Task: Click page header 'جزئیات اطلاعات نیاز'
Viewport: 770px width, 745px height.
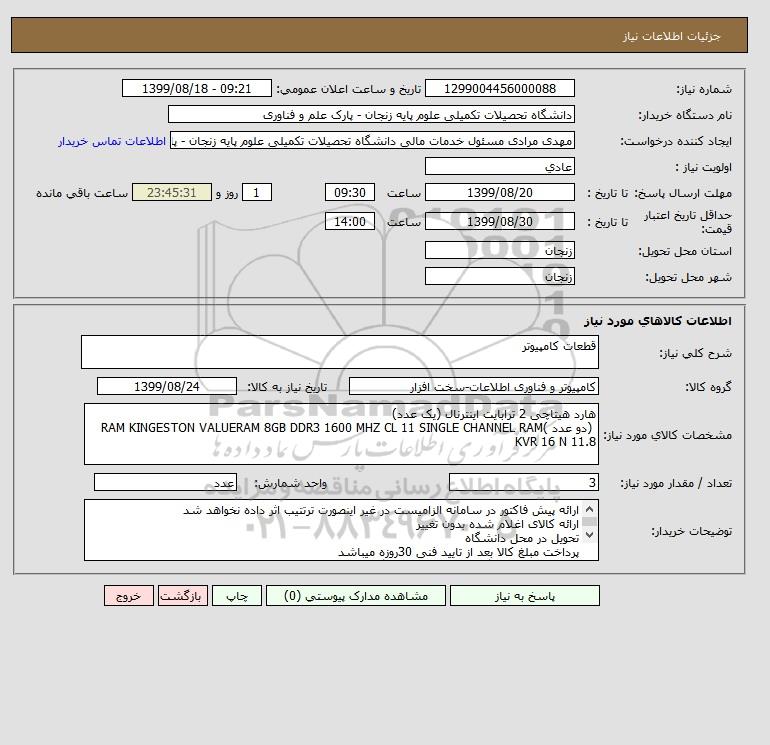Action: coord(671,36)
